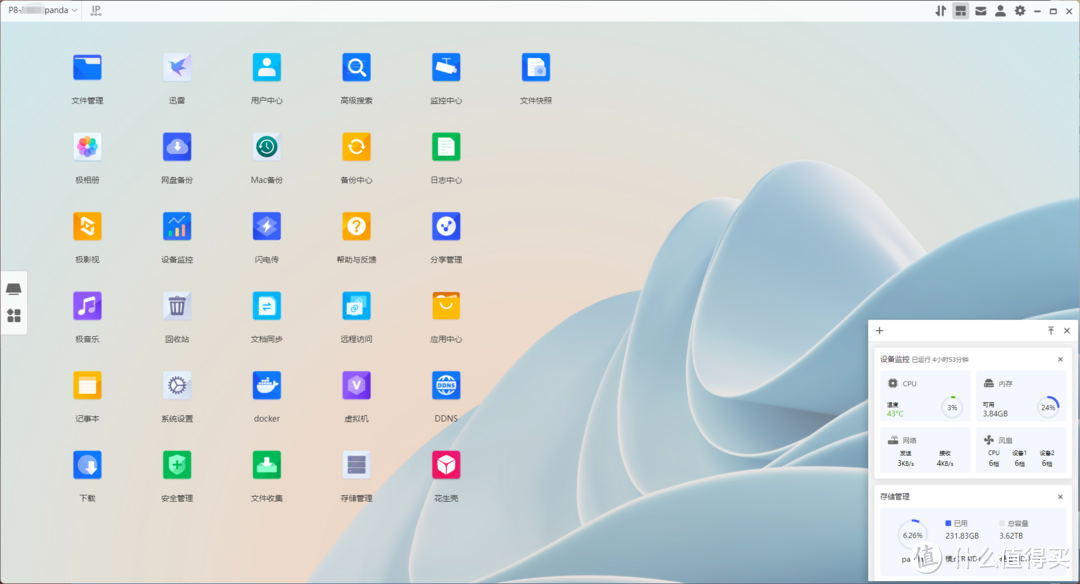Viewport: 1080px width, 584px height.
Task: Toggle the widget panel icon in top bar
Action: coord(960,11)
